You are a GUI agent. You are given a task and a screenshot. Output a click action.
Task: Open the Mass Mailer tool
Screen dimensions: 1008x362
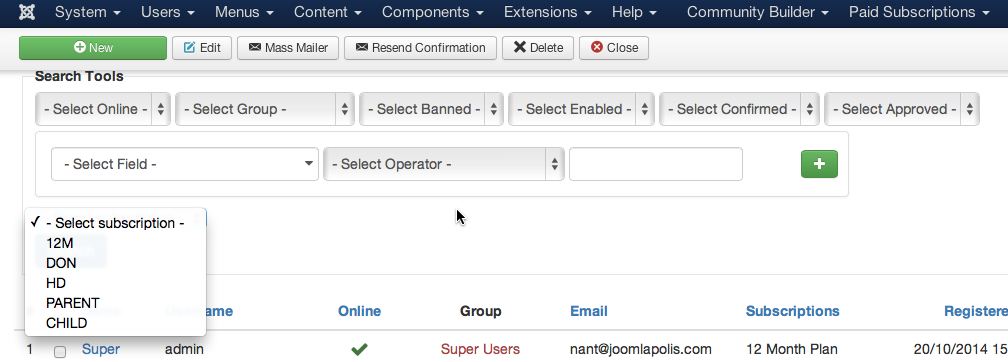pyautogui.click(x=288, y=48)
